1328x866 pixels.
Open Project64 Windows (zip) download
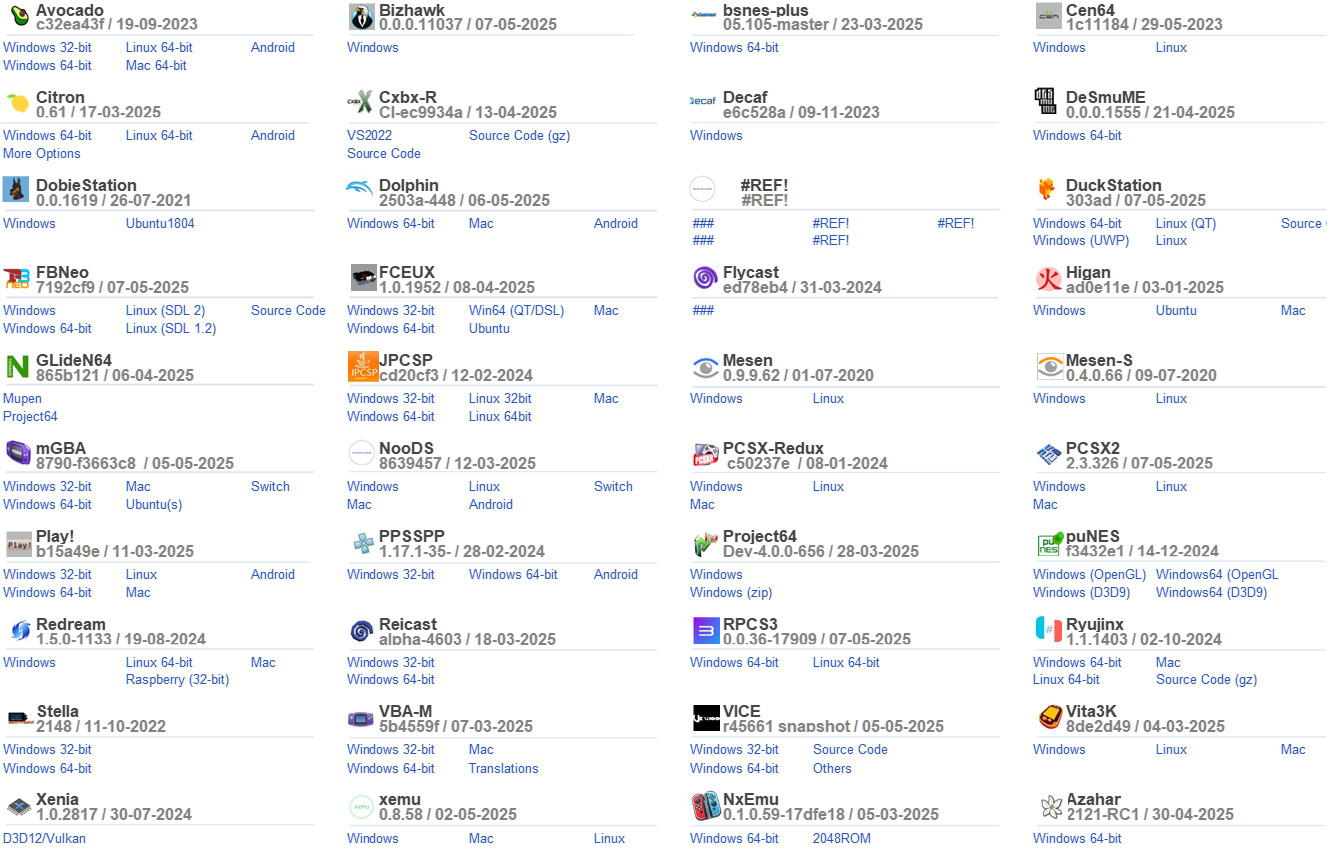tap(731, 592)
